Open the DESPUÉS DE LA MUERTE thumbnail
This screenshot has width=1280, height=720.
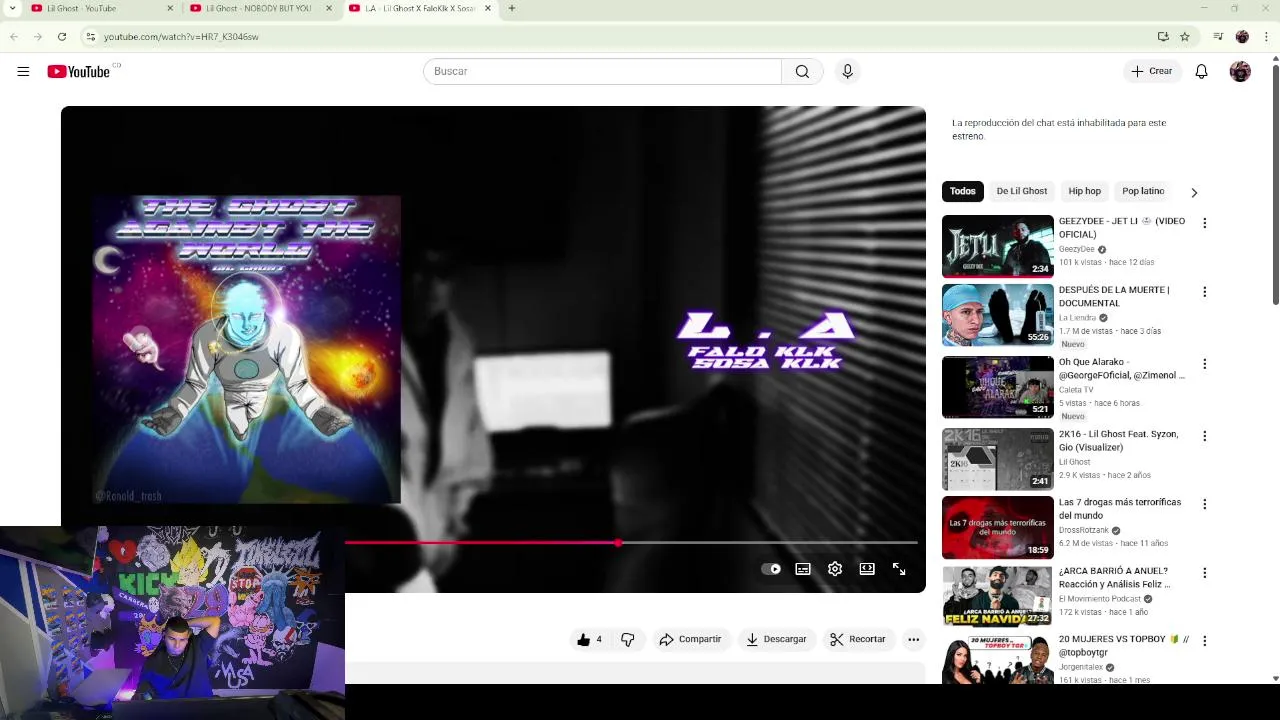click(998, 315)
